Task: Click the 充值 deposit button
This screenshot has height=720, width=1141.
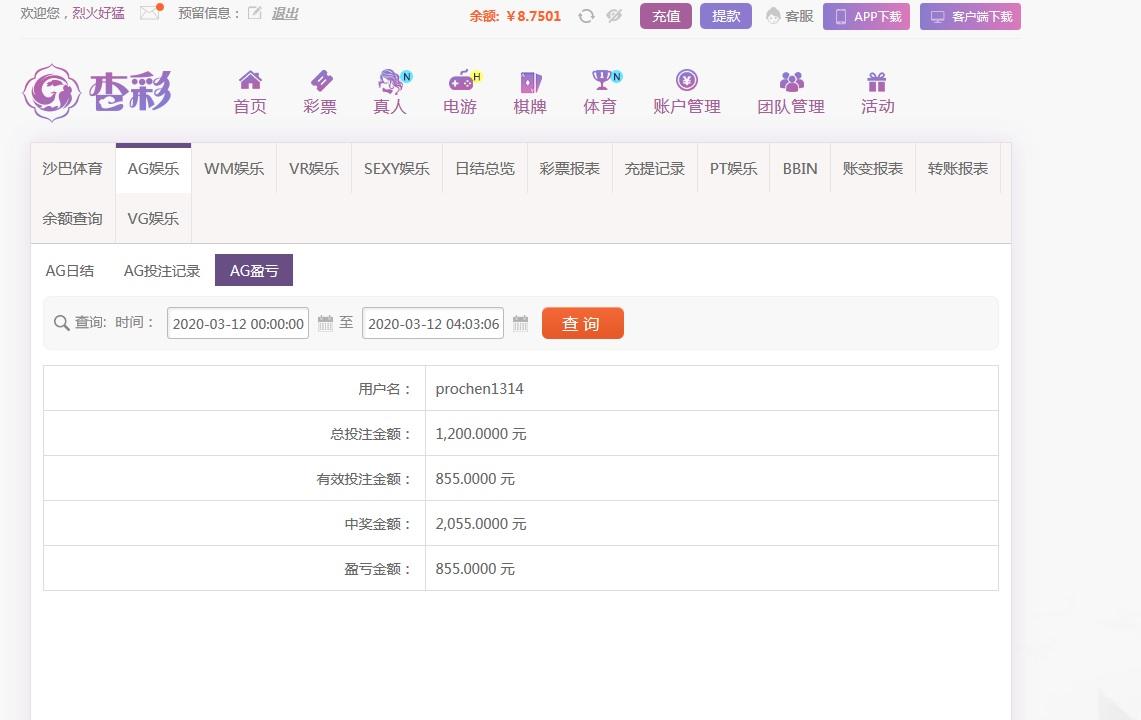Action: pyautogui.click(x=665, y=16)
